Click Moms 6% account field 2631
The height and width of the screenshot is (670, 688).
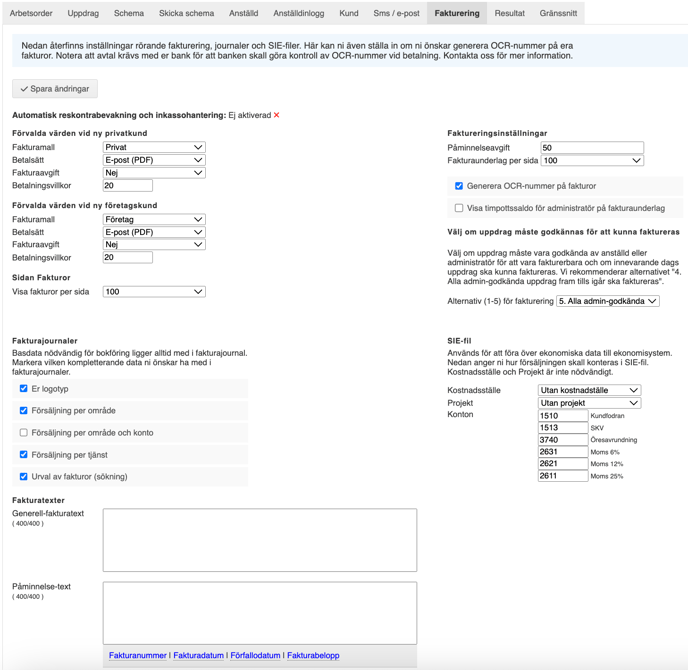coord(563,451)
